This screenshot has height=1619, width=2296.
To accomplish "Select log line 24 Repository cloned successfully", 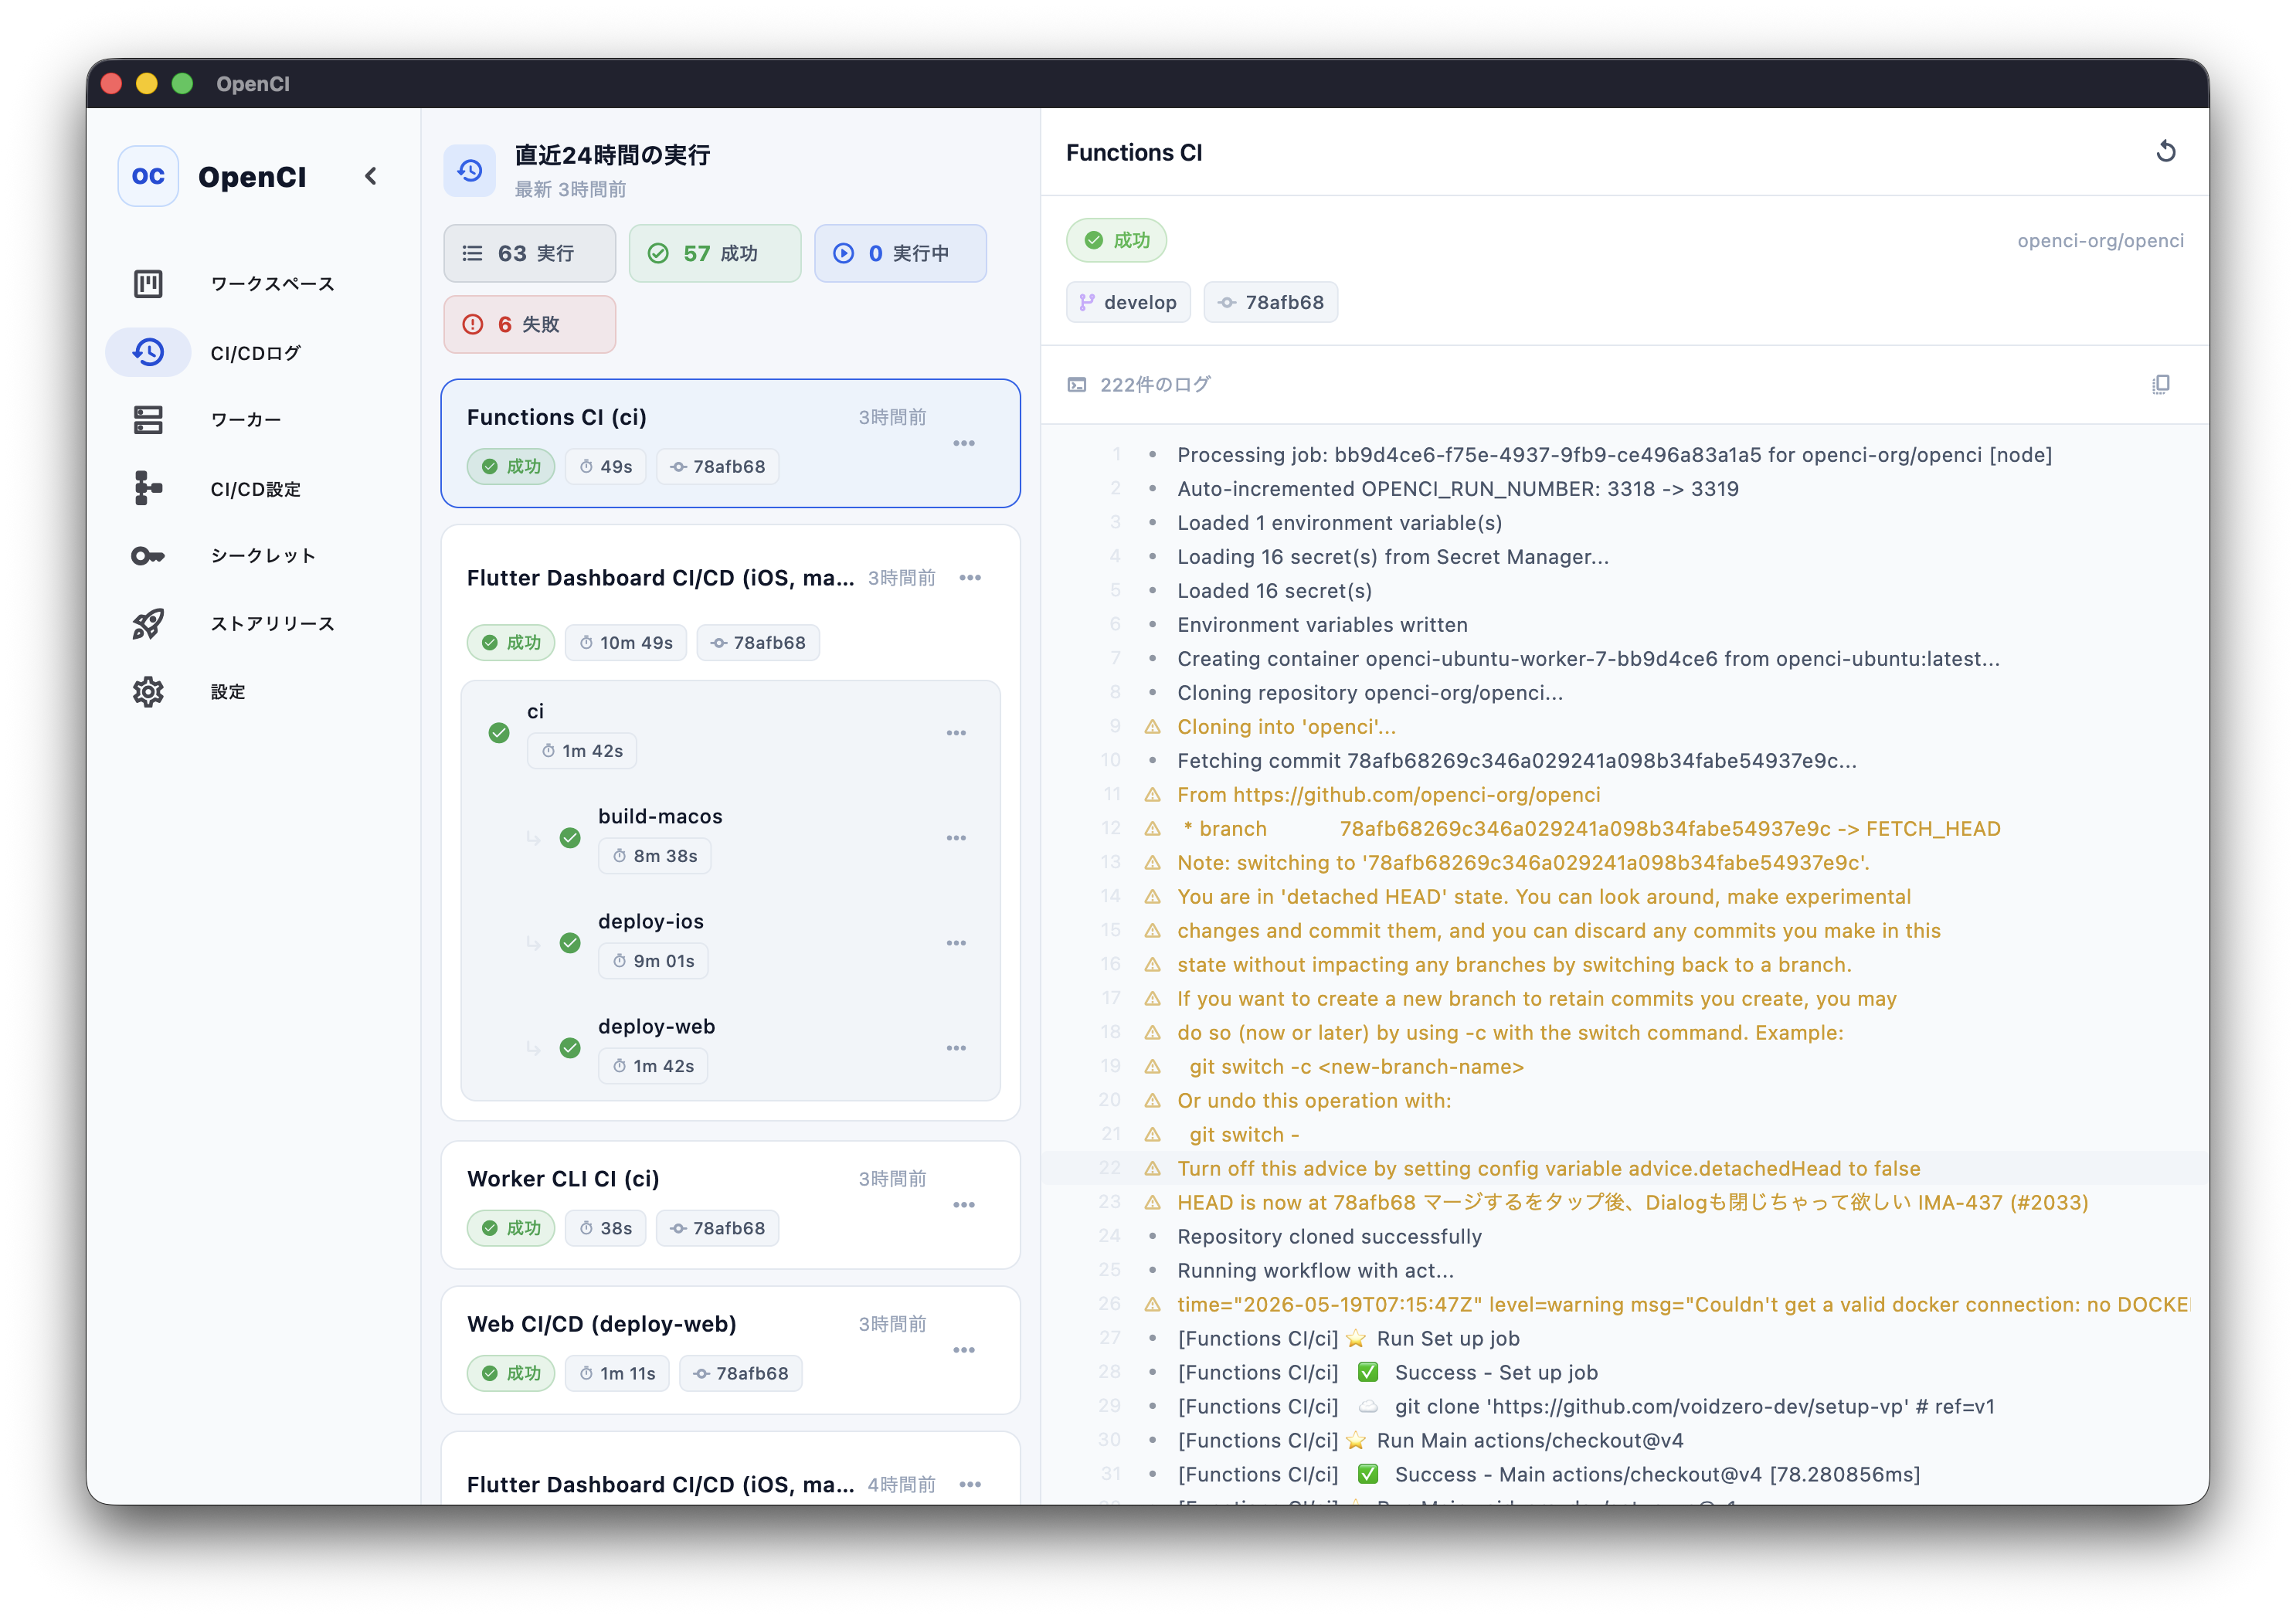I will (x=1625, y=1237).
